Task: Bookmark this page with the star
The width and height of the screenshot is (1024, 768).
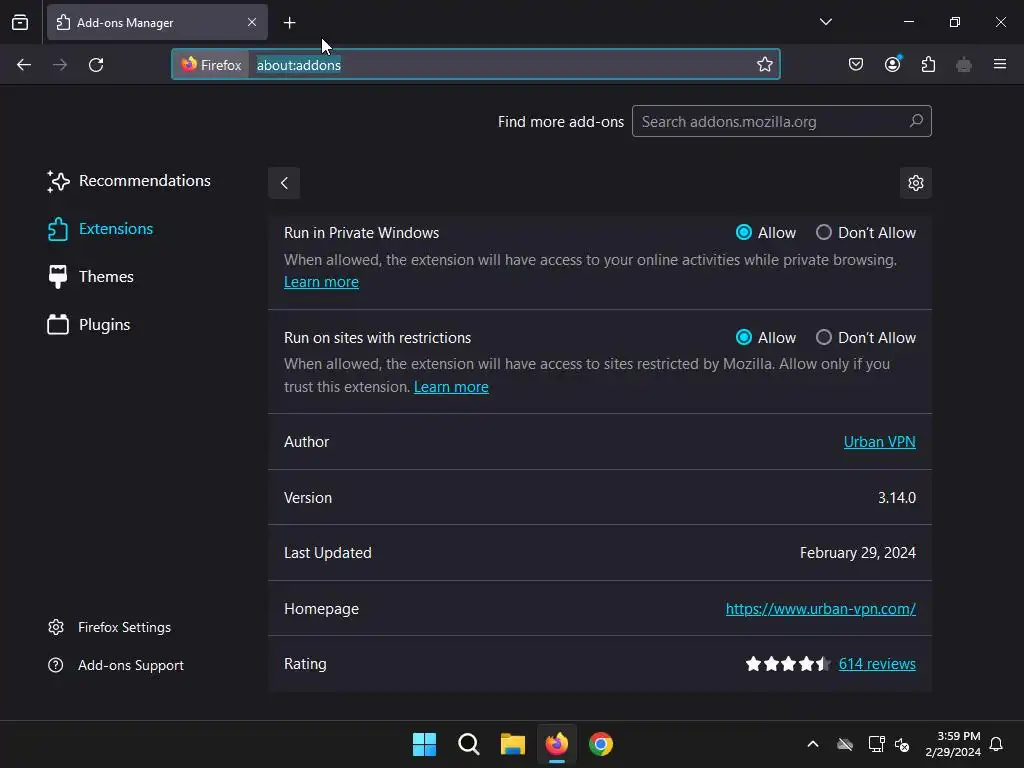Action: 765,64
